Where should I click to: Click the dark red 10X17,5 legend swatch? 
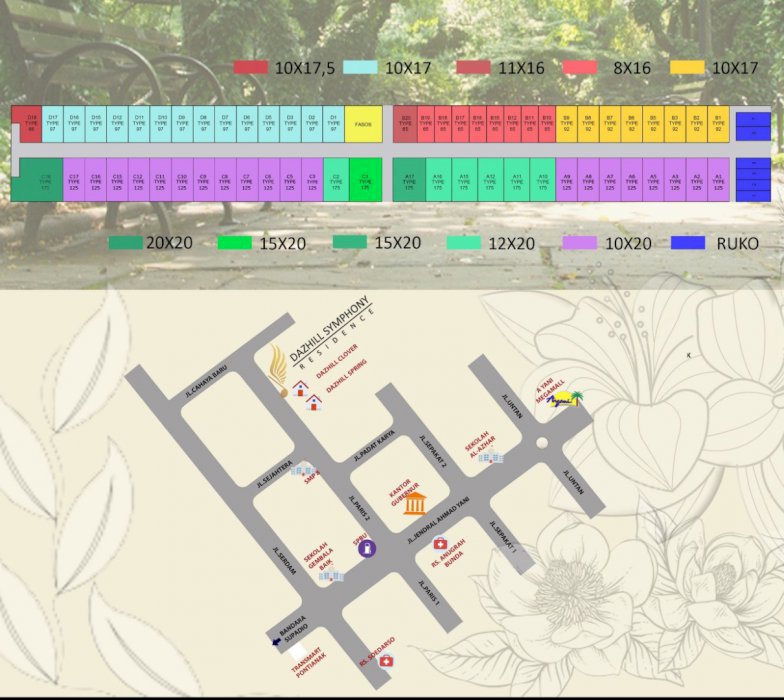(250, 67)
